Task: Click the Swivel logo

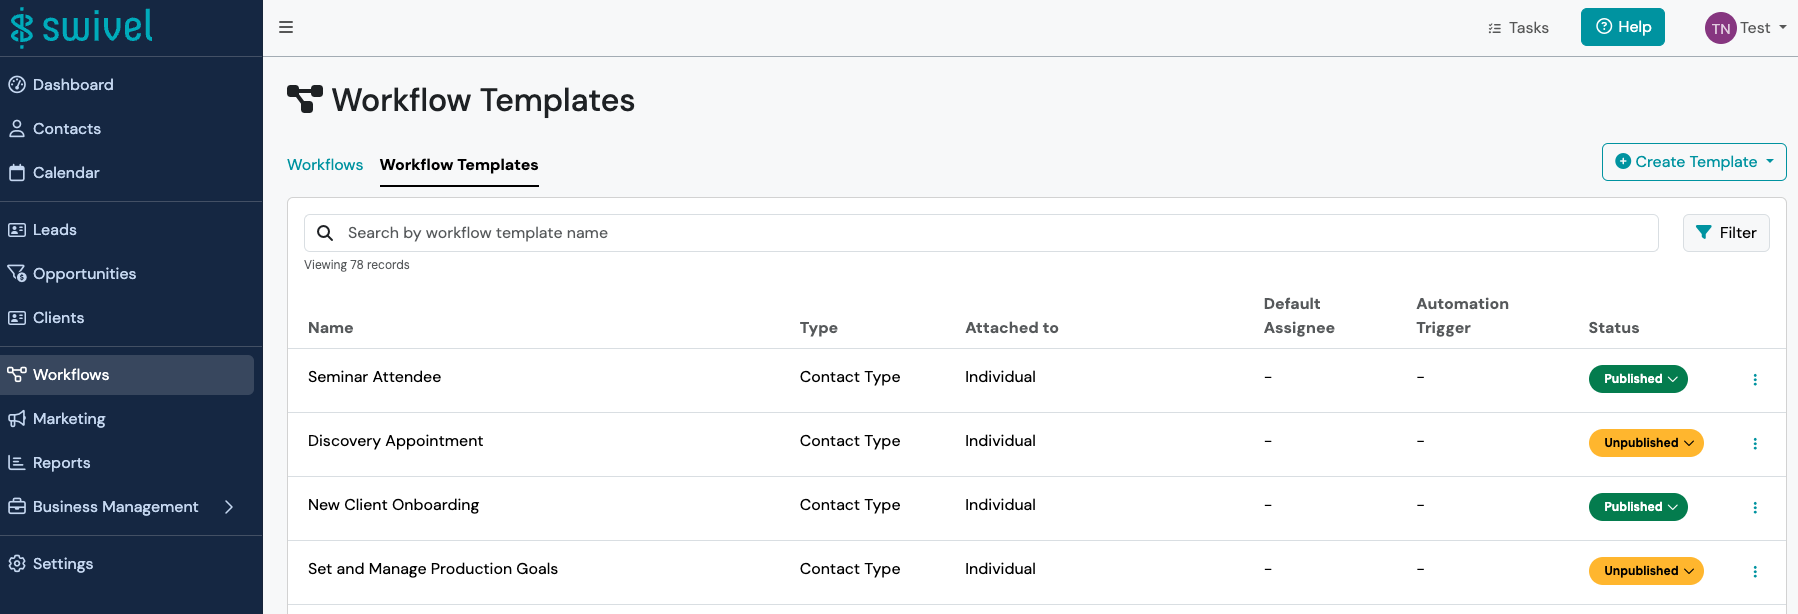Action: pos(82,27)
